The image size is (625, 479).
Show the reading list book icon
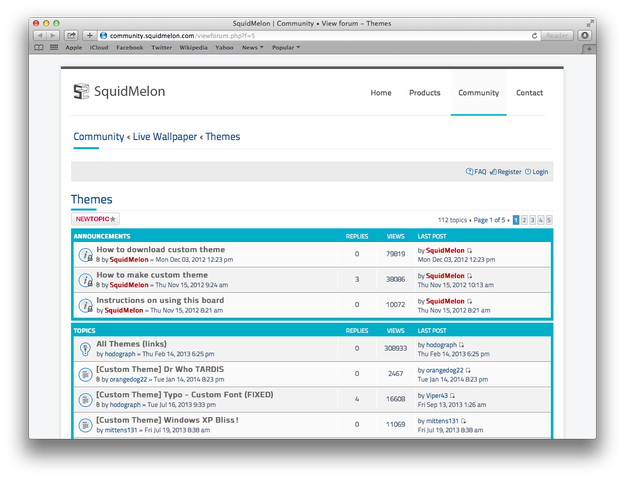39,47
